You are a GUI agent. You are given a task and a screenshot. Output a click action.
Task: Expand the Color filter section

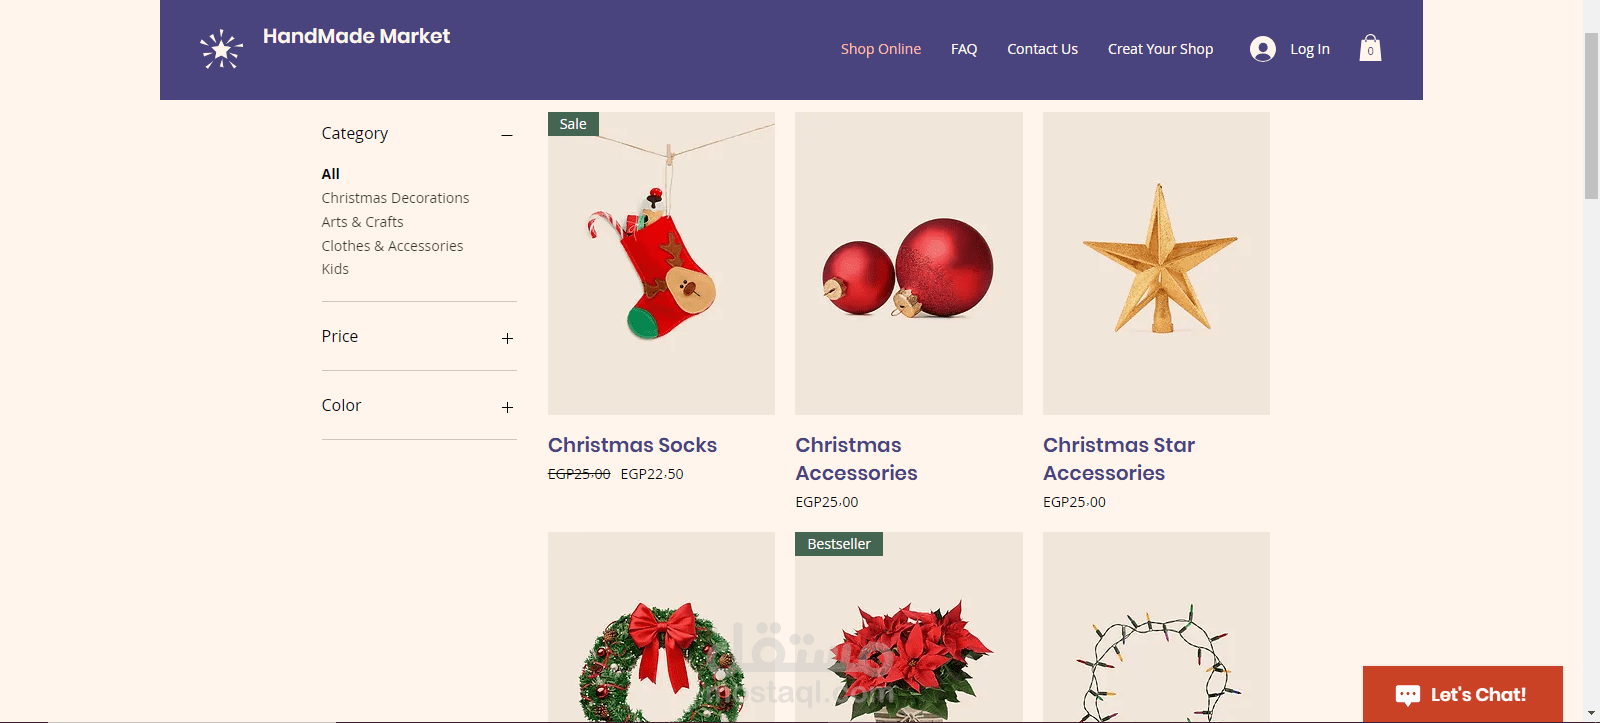click(507, 407)
